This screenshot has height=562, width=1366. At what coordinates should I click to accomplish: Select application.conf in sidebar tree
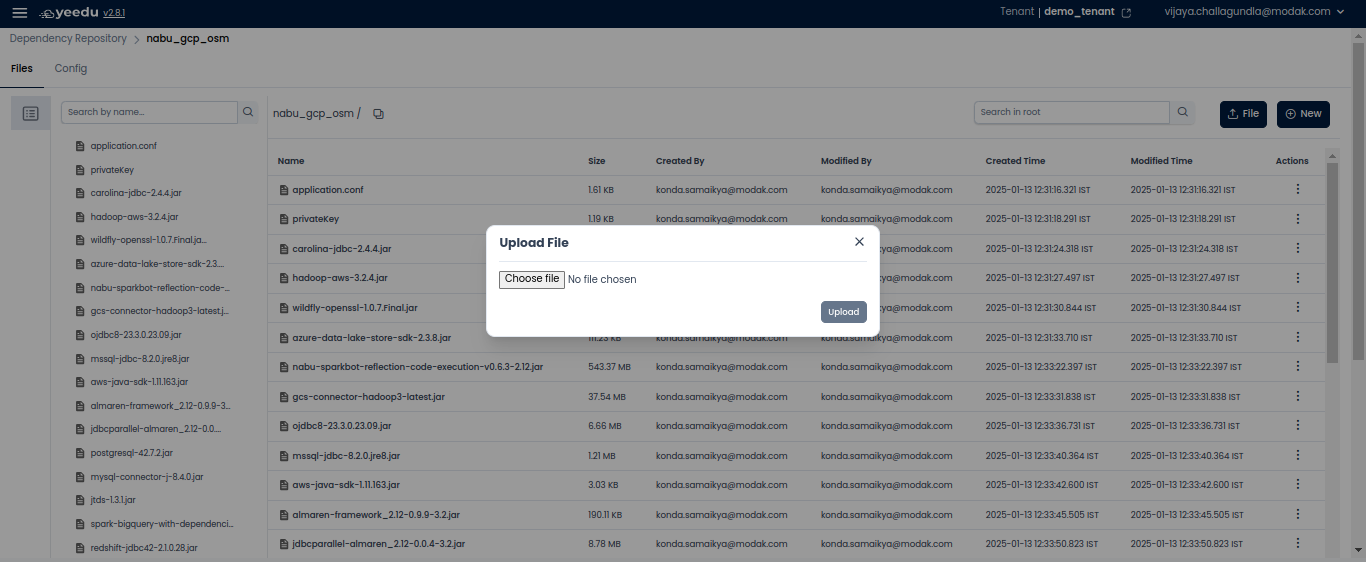coord(123,146)
